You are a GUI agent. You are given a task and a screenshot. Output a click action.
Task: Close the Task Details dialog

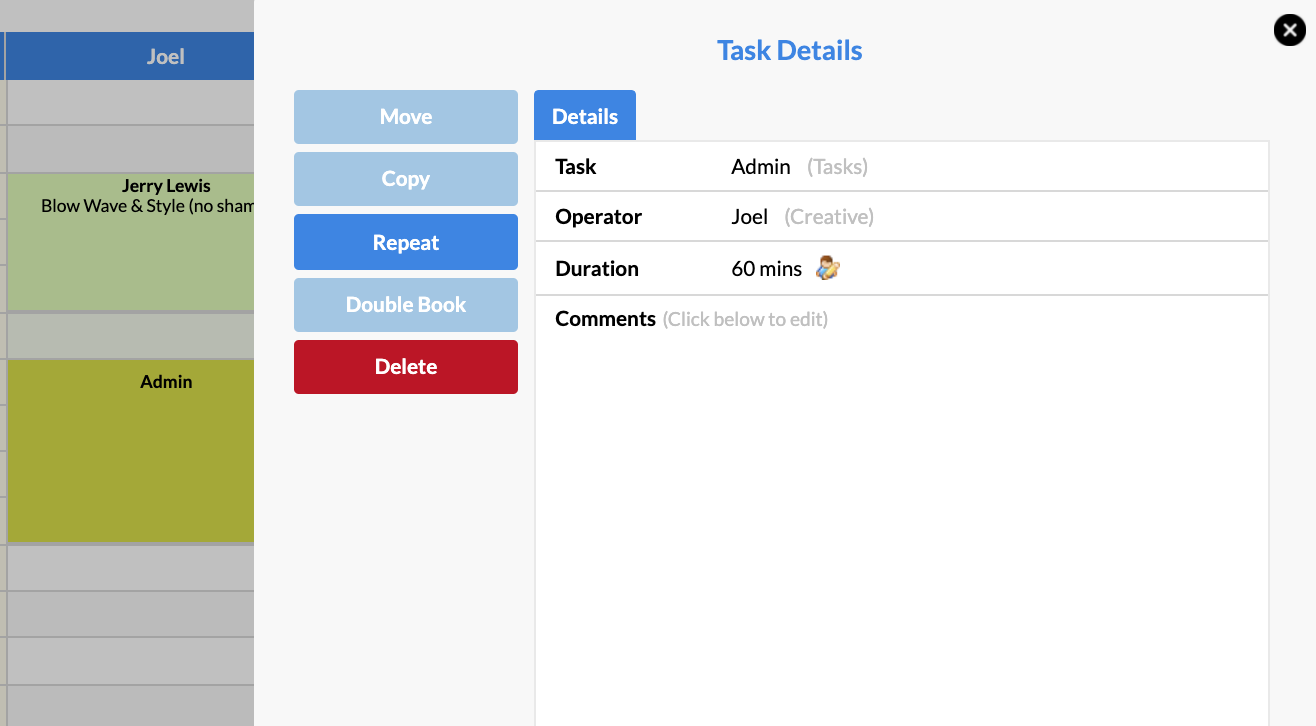click(x=1288, y=30)
